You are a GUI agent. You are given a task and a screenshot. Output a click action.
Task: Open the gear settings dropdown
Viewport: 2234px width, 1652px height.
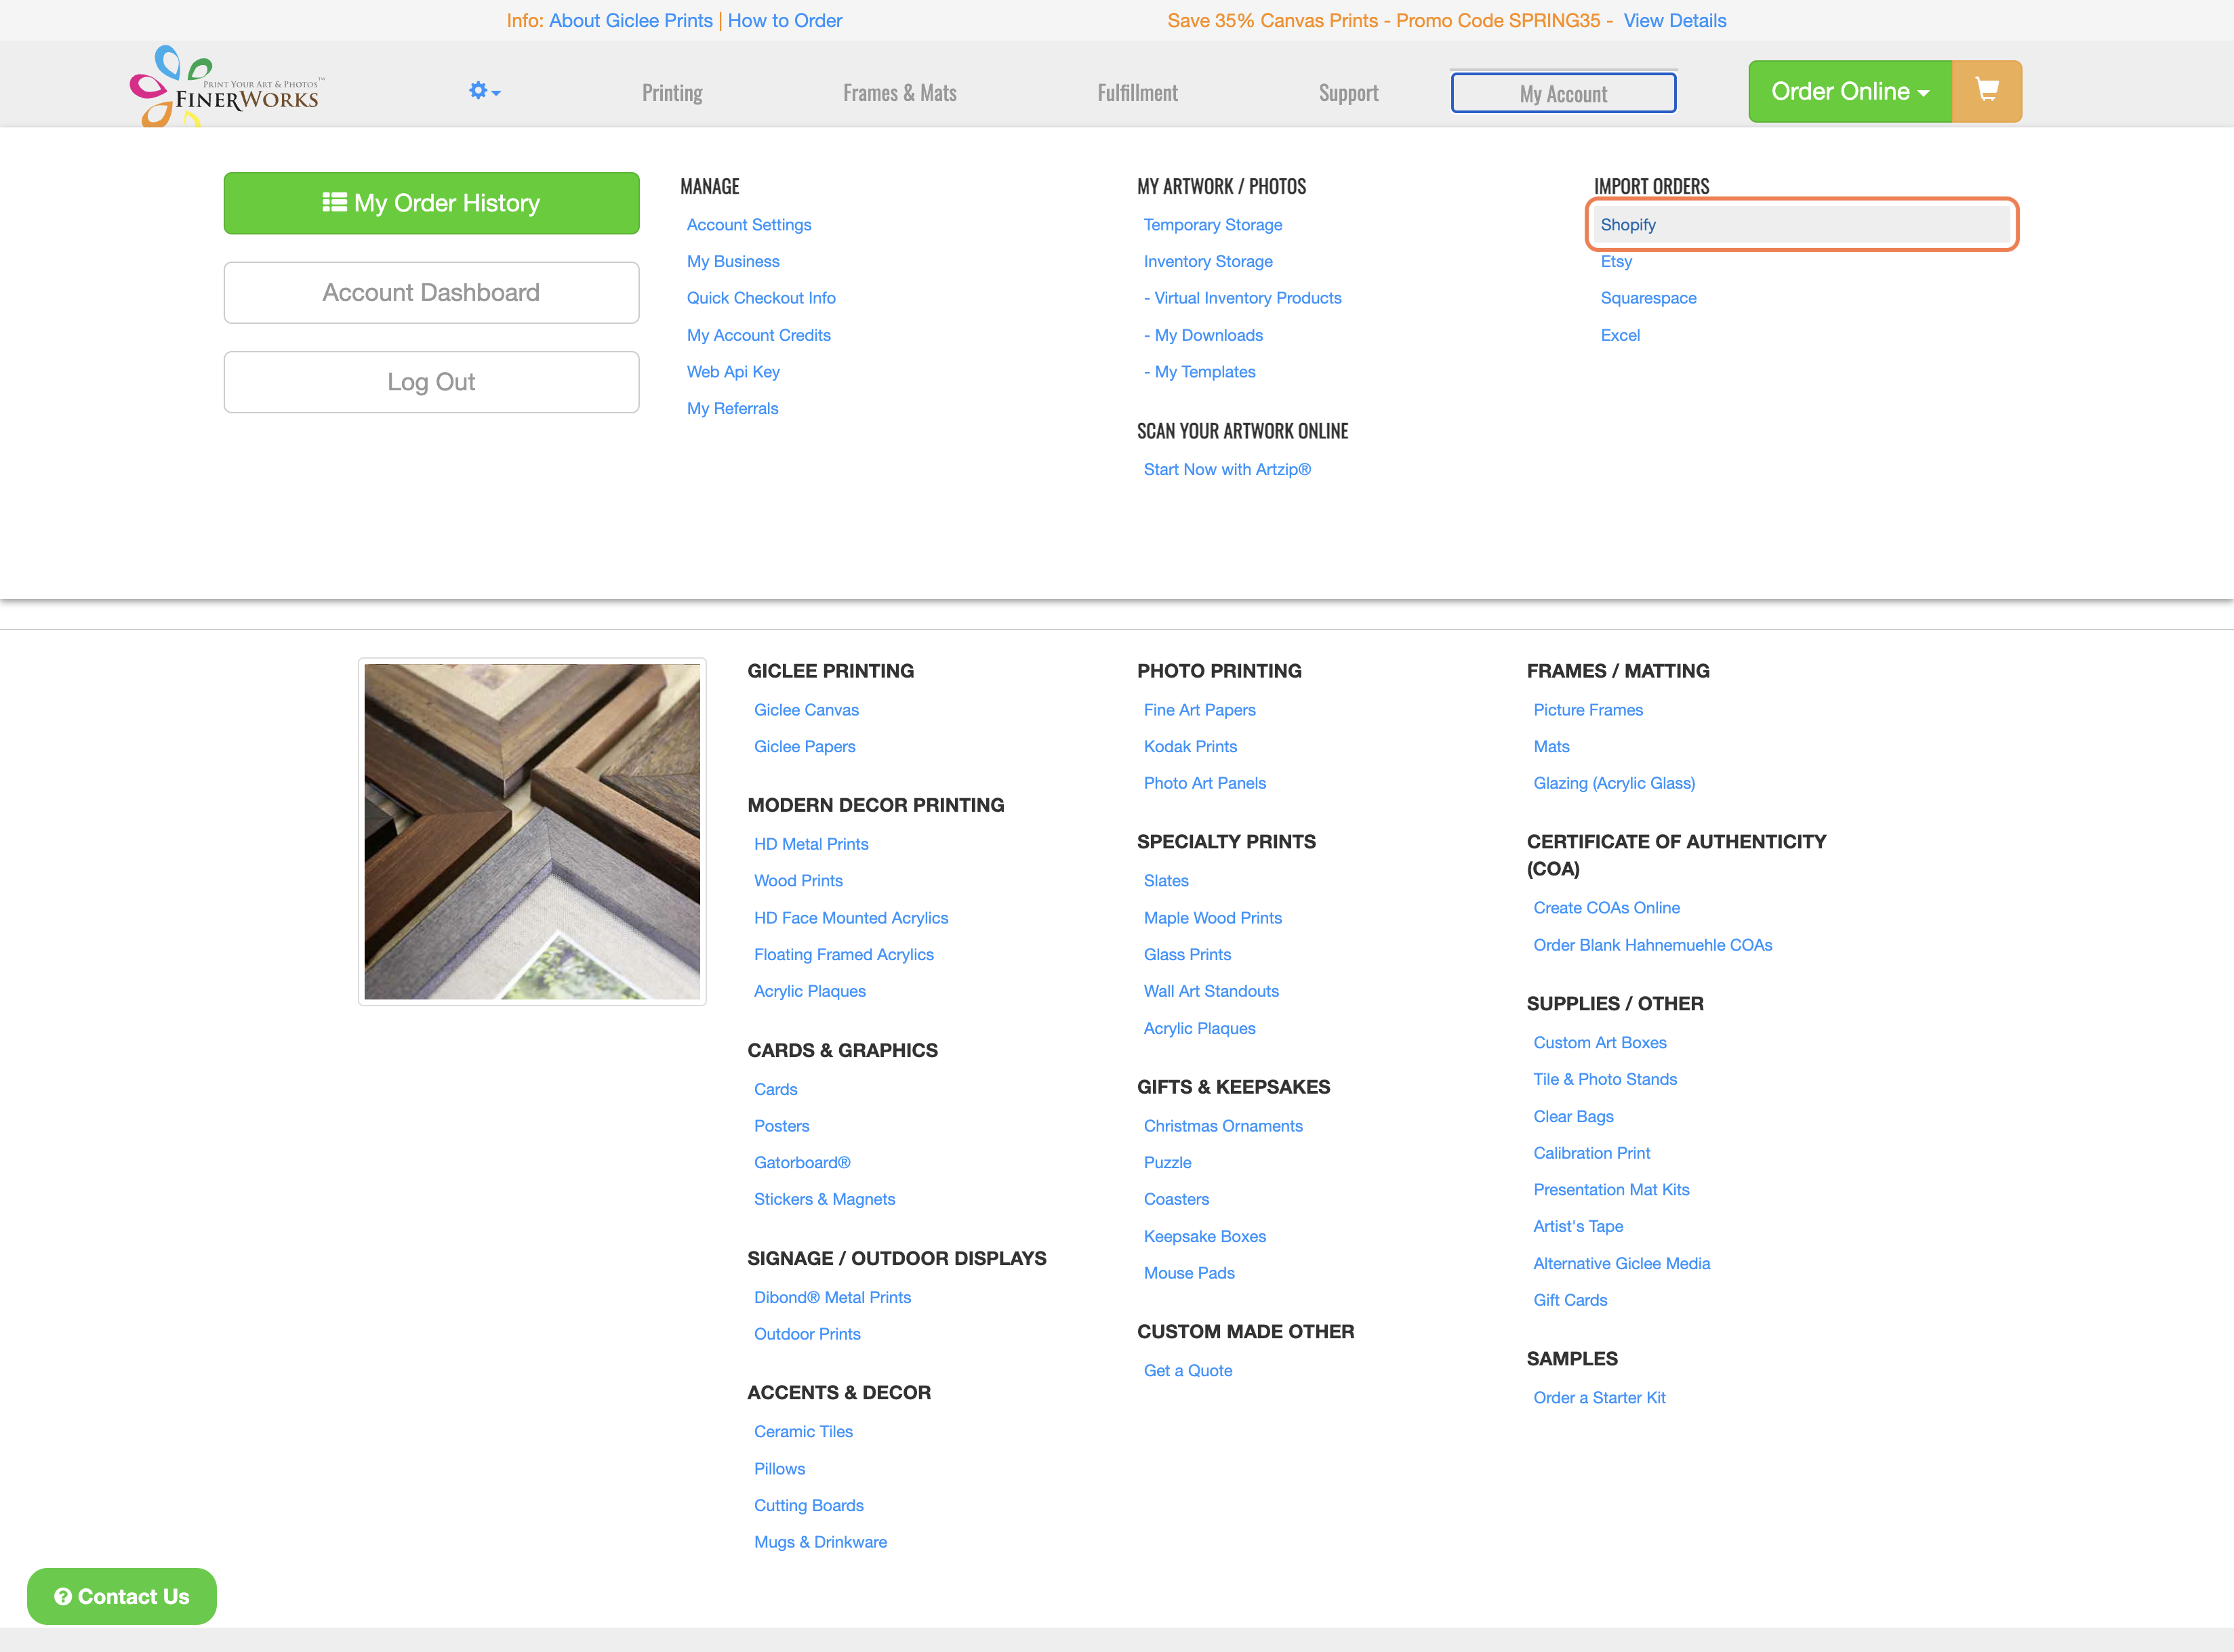tap(485, 92)
